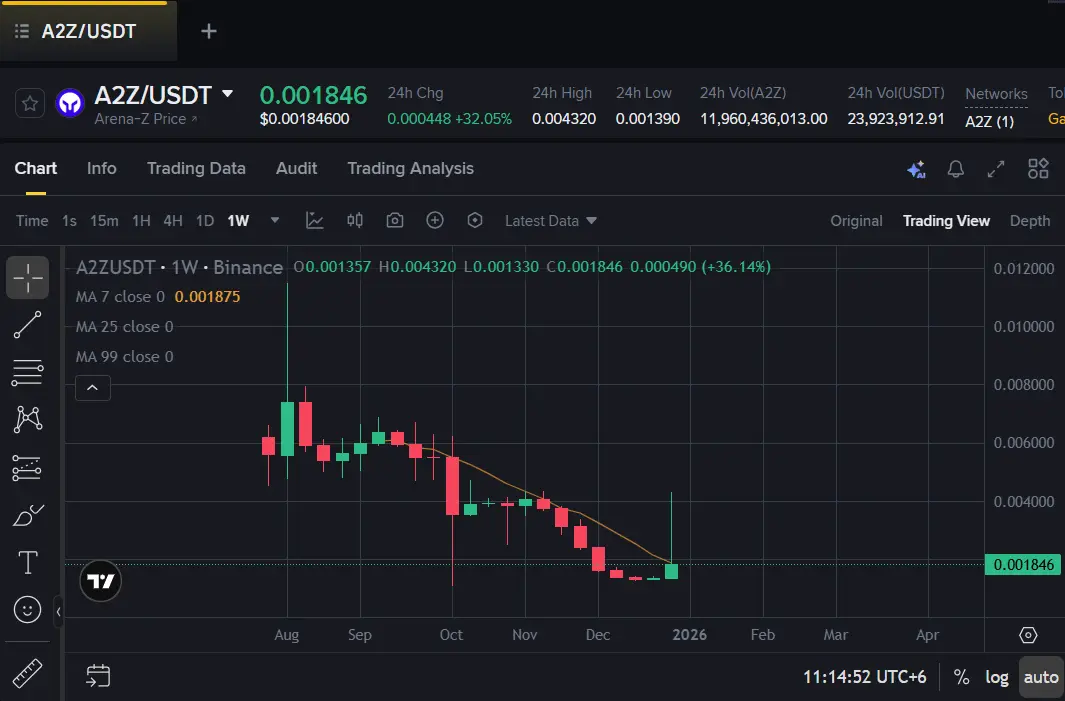
Task: Open the emoji icons tool
Action: click(28, 610)
